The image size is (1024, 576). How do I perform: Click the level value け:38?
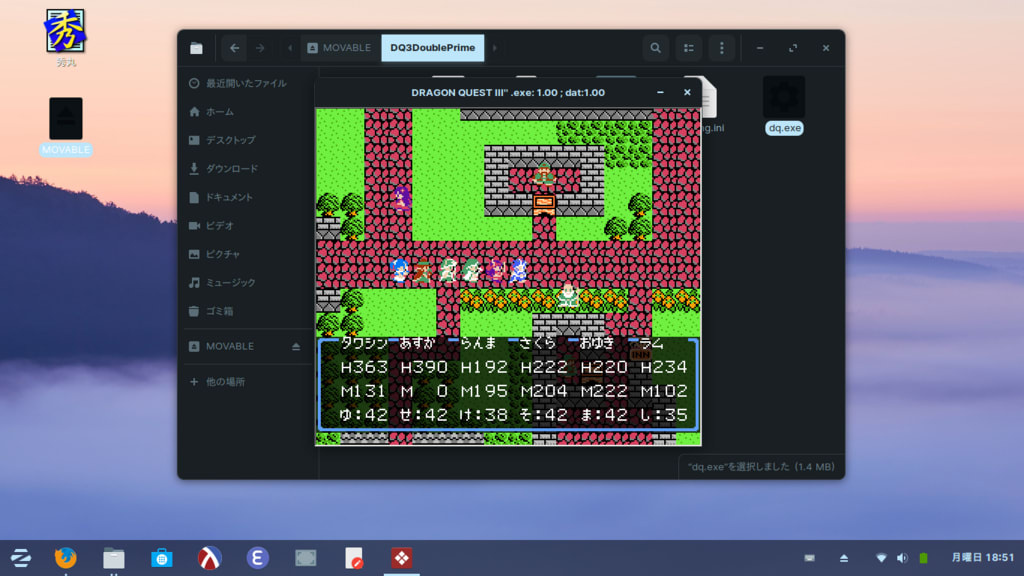click(484, 415)
